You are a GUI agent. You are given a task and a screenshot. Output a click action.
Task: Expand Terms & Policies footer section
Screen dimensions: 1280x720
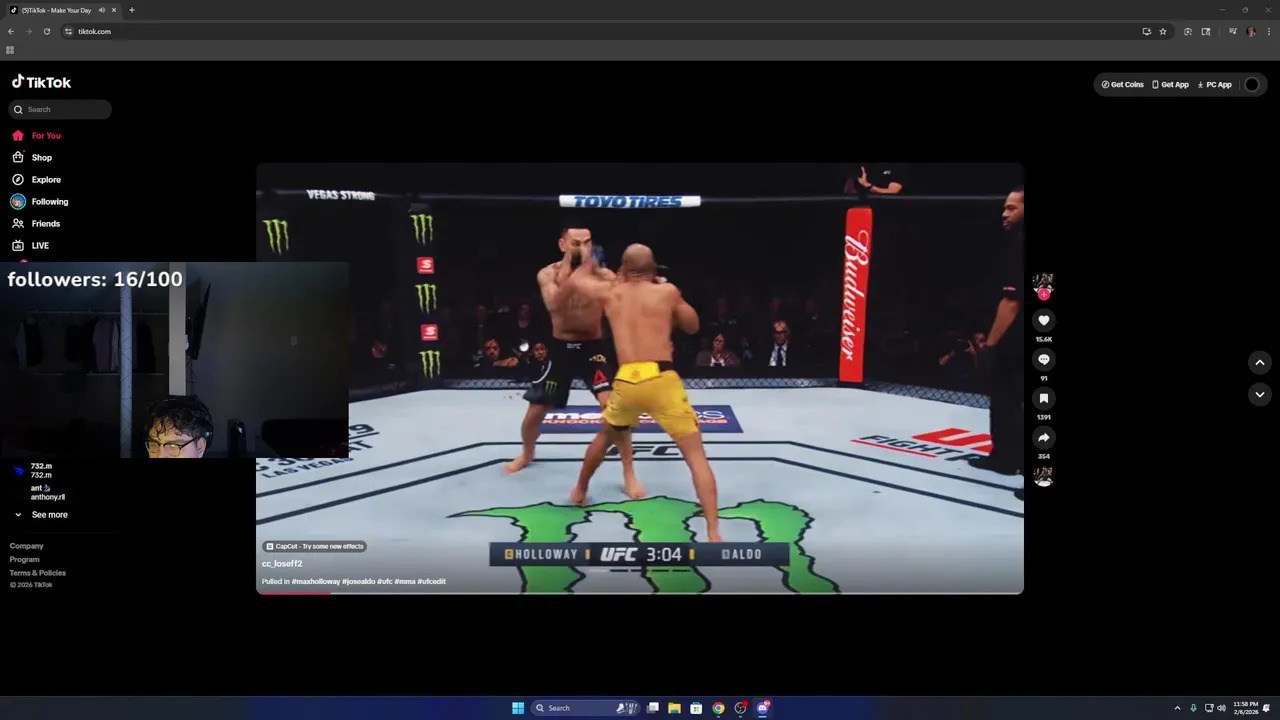pos(38,572)
